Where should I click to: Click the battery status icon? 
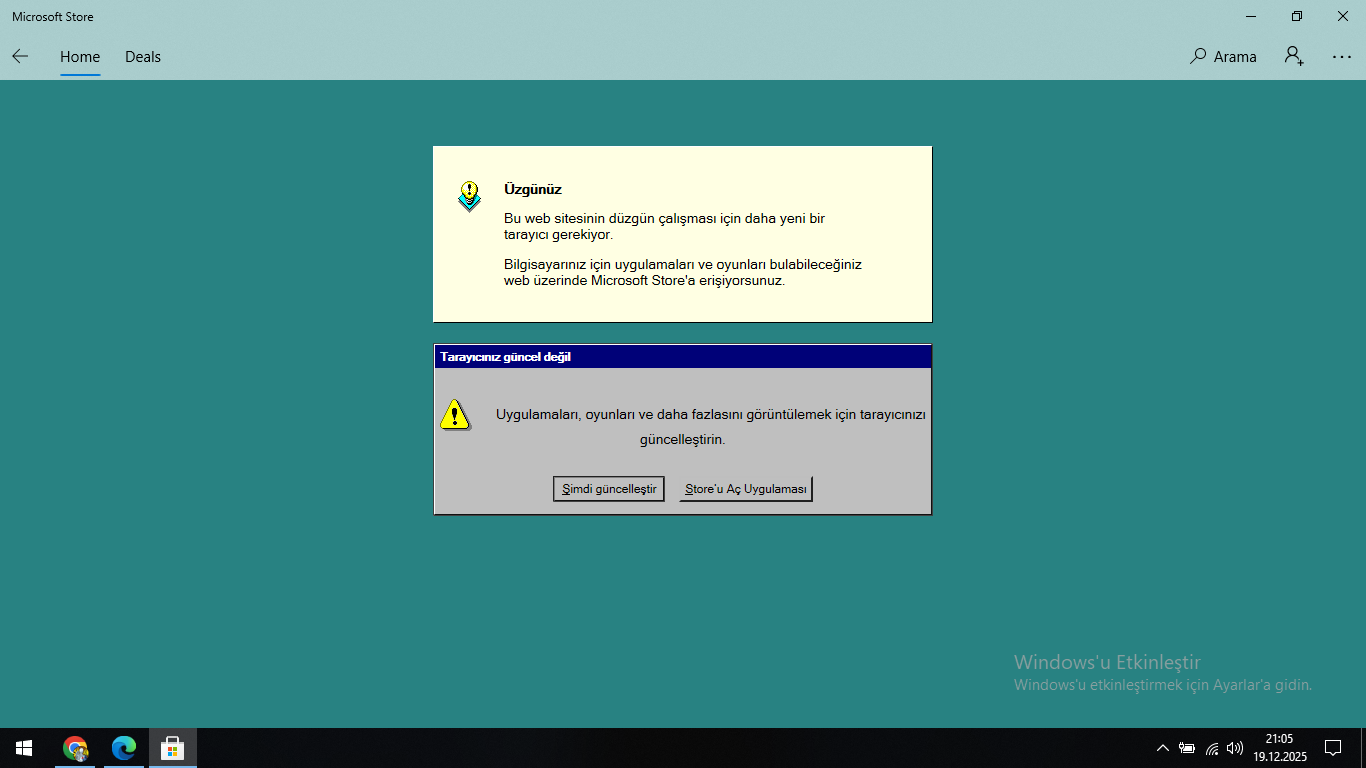pos(1187,748)
